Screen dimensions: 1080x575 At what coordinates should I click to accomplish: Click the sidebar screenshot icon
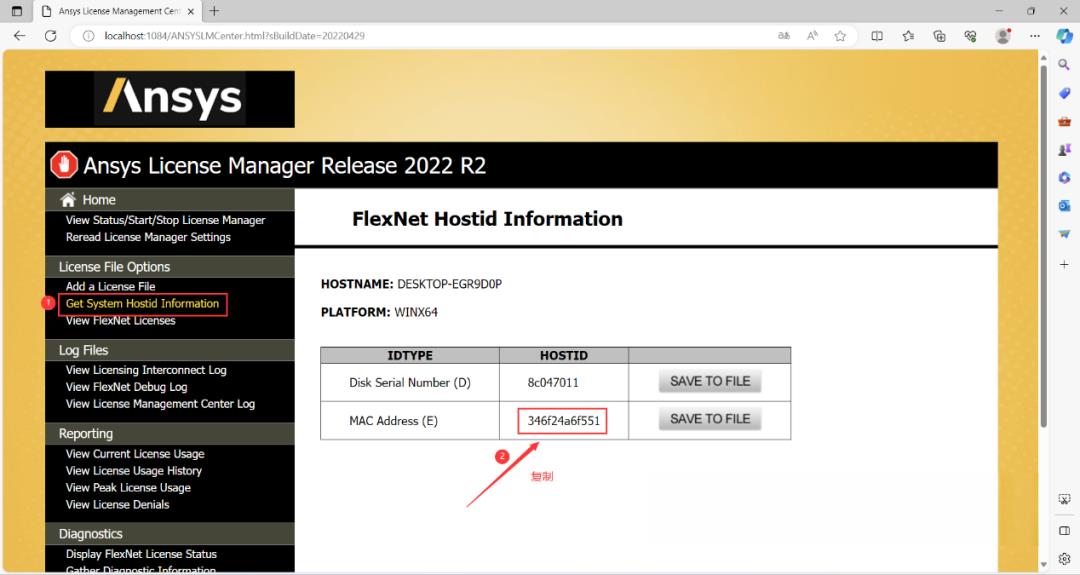point(1064,499)
